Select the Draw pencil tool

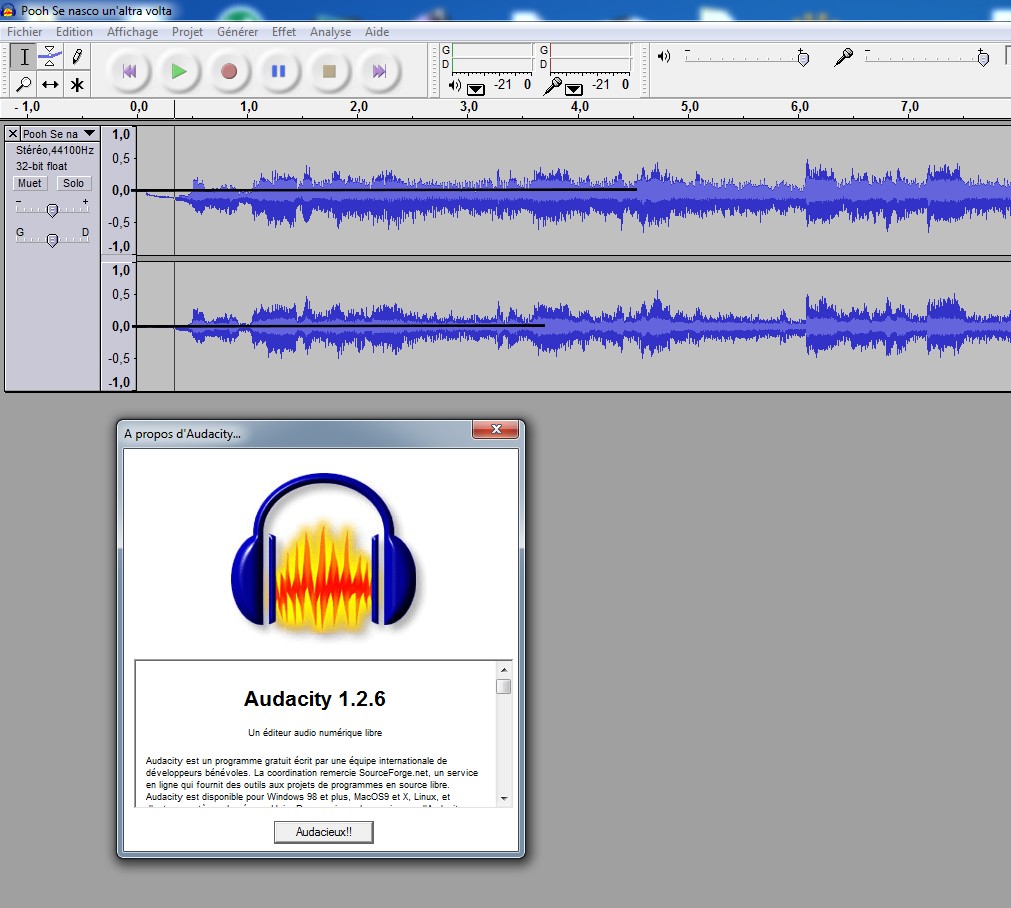pos(76,56)
